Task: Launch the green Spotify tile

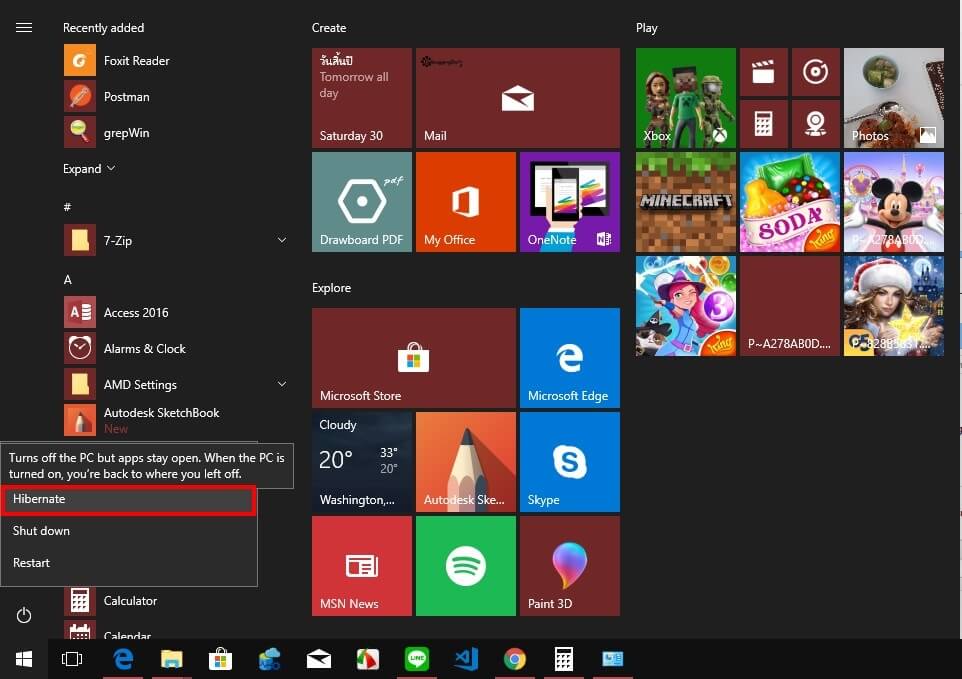Action: (x=466, y=566)
